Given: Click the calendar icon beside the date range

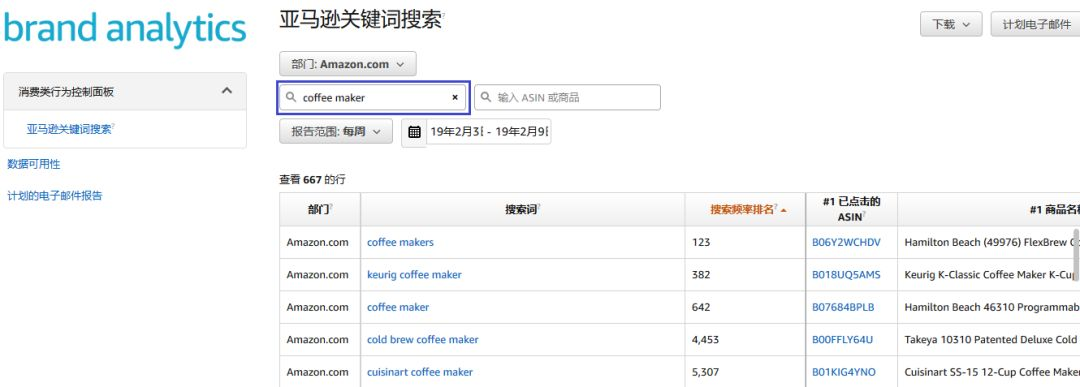Looking at the screenshot, I should coord(414,132).
